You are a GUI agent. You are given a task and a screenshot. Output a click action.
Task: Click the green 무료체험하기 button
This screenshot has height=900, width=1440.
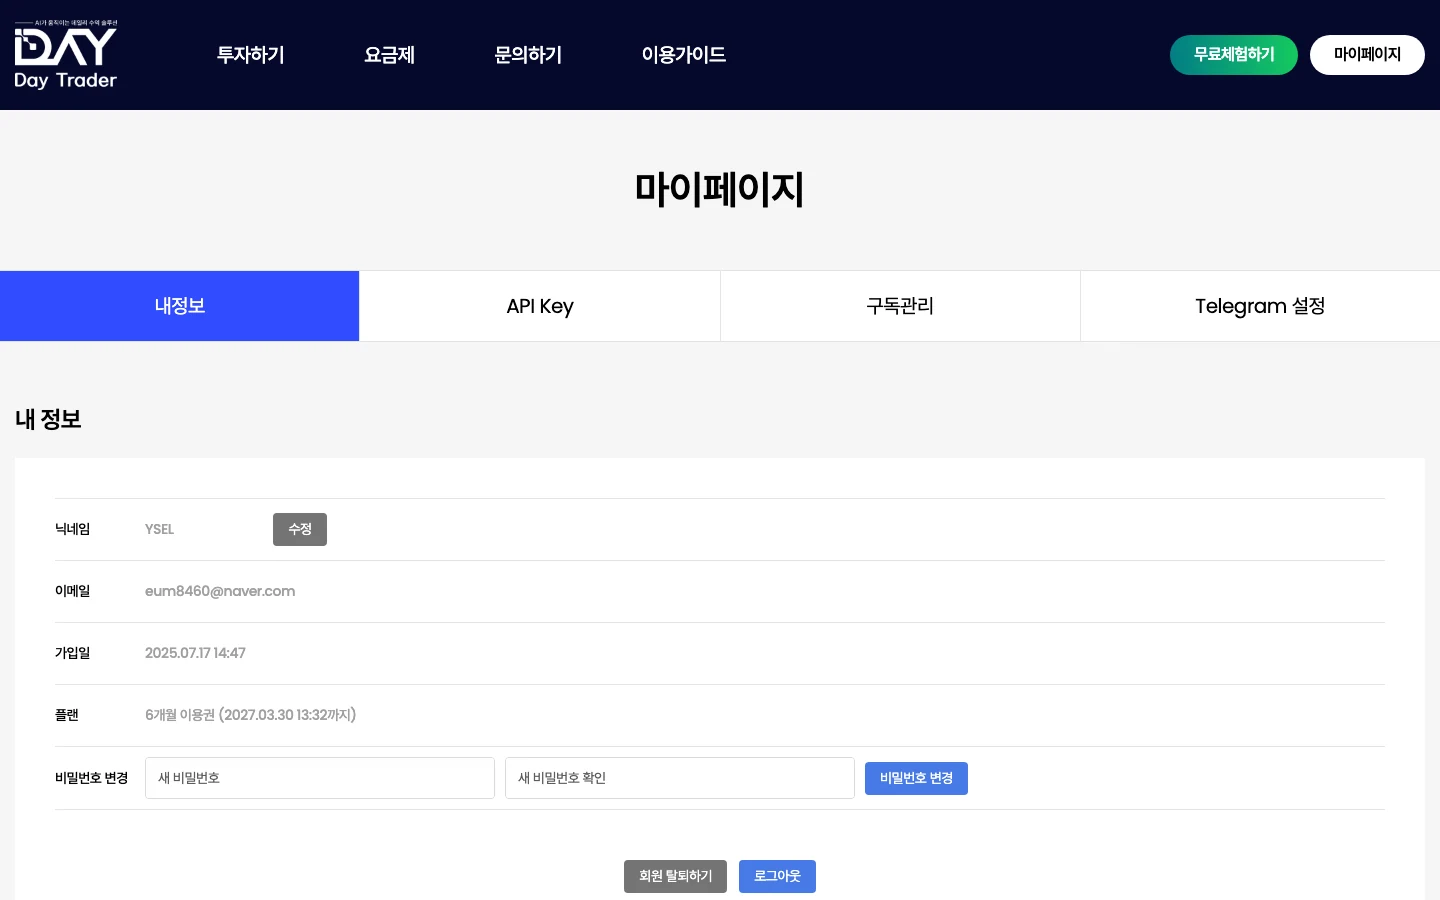(x=1234, y=55)
